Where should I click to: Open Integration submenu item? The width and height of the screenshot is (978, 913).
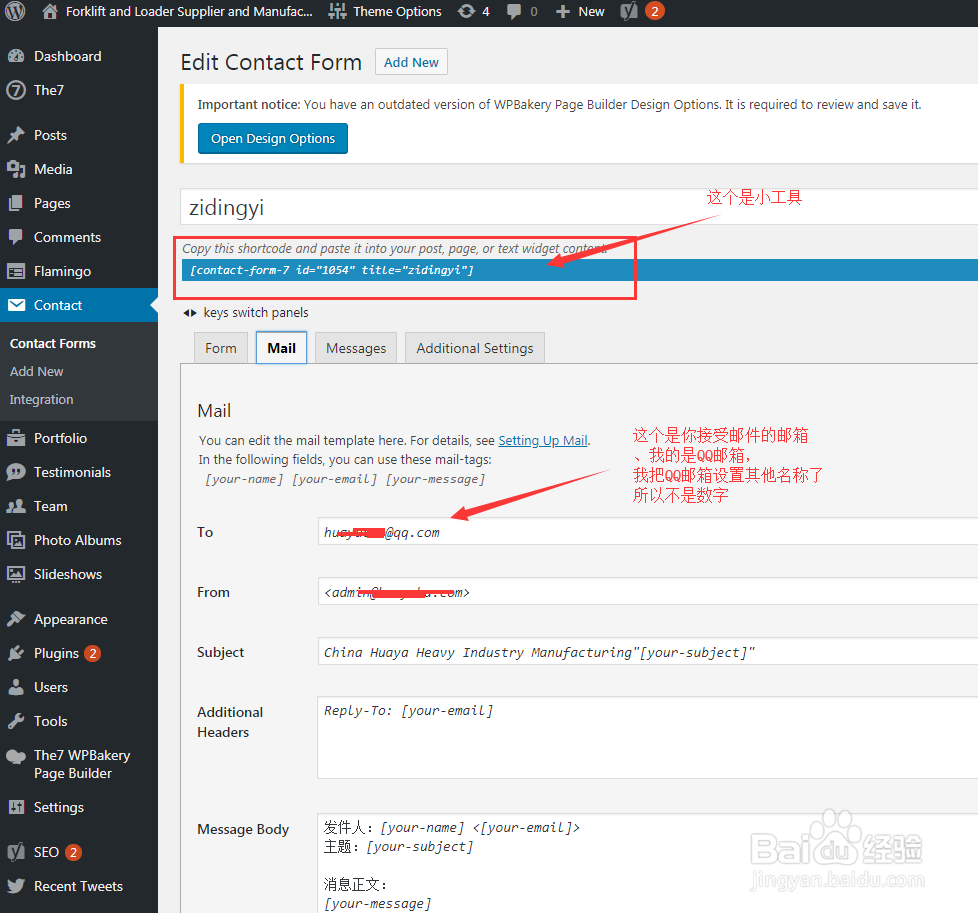[41, 400]
